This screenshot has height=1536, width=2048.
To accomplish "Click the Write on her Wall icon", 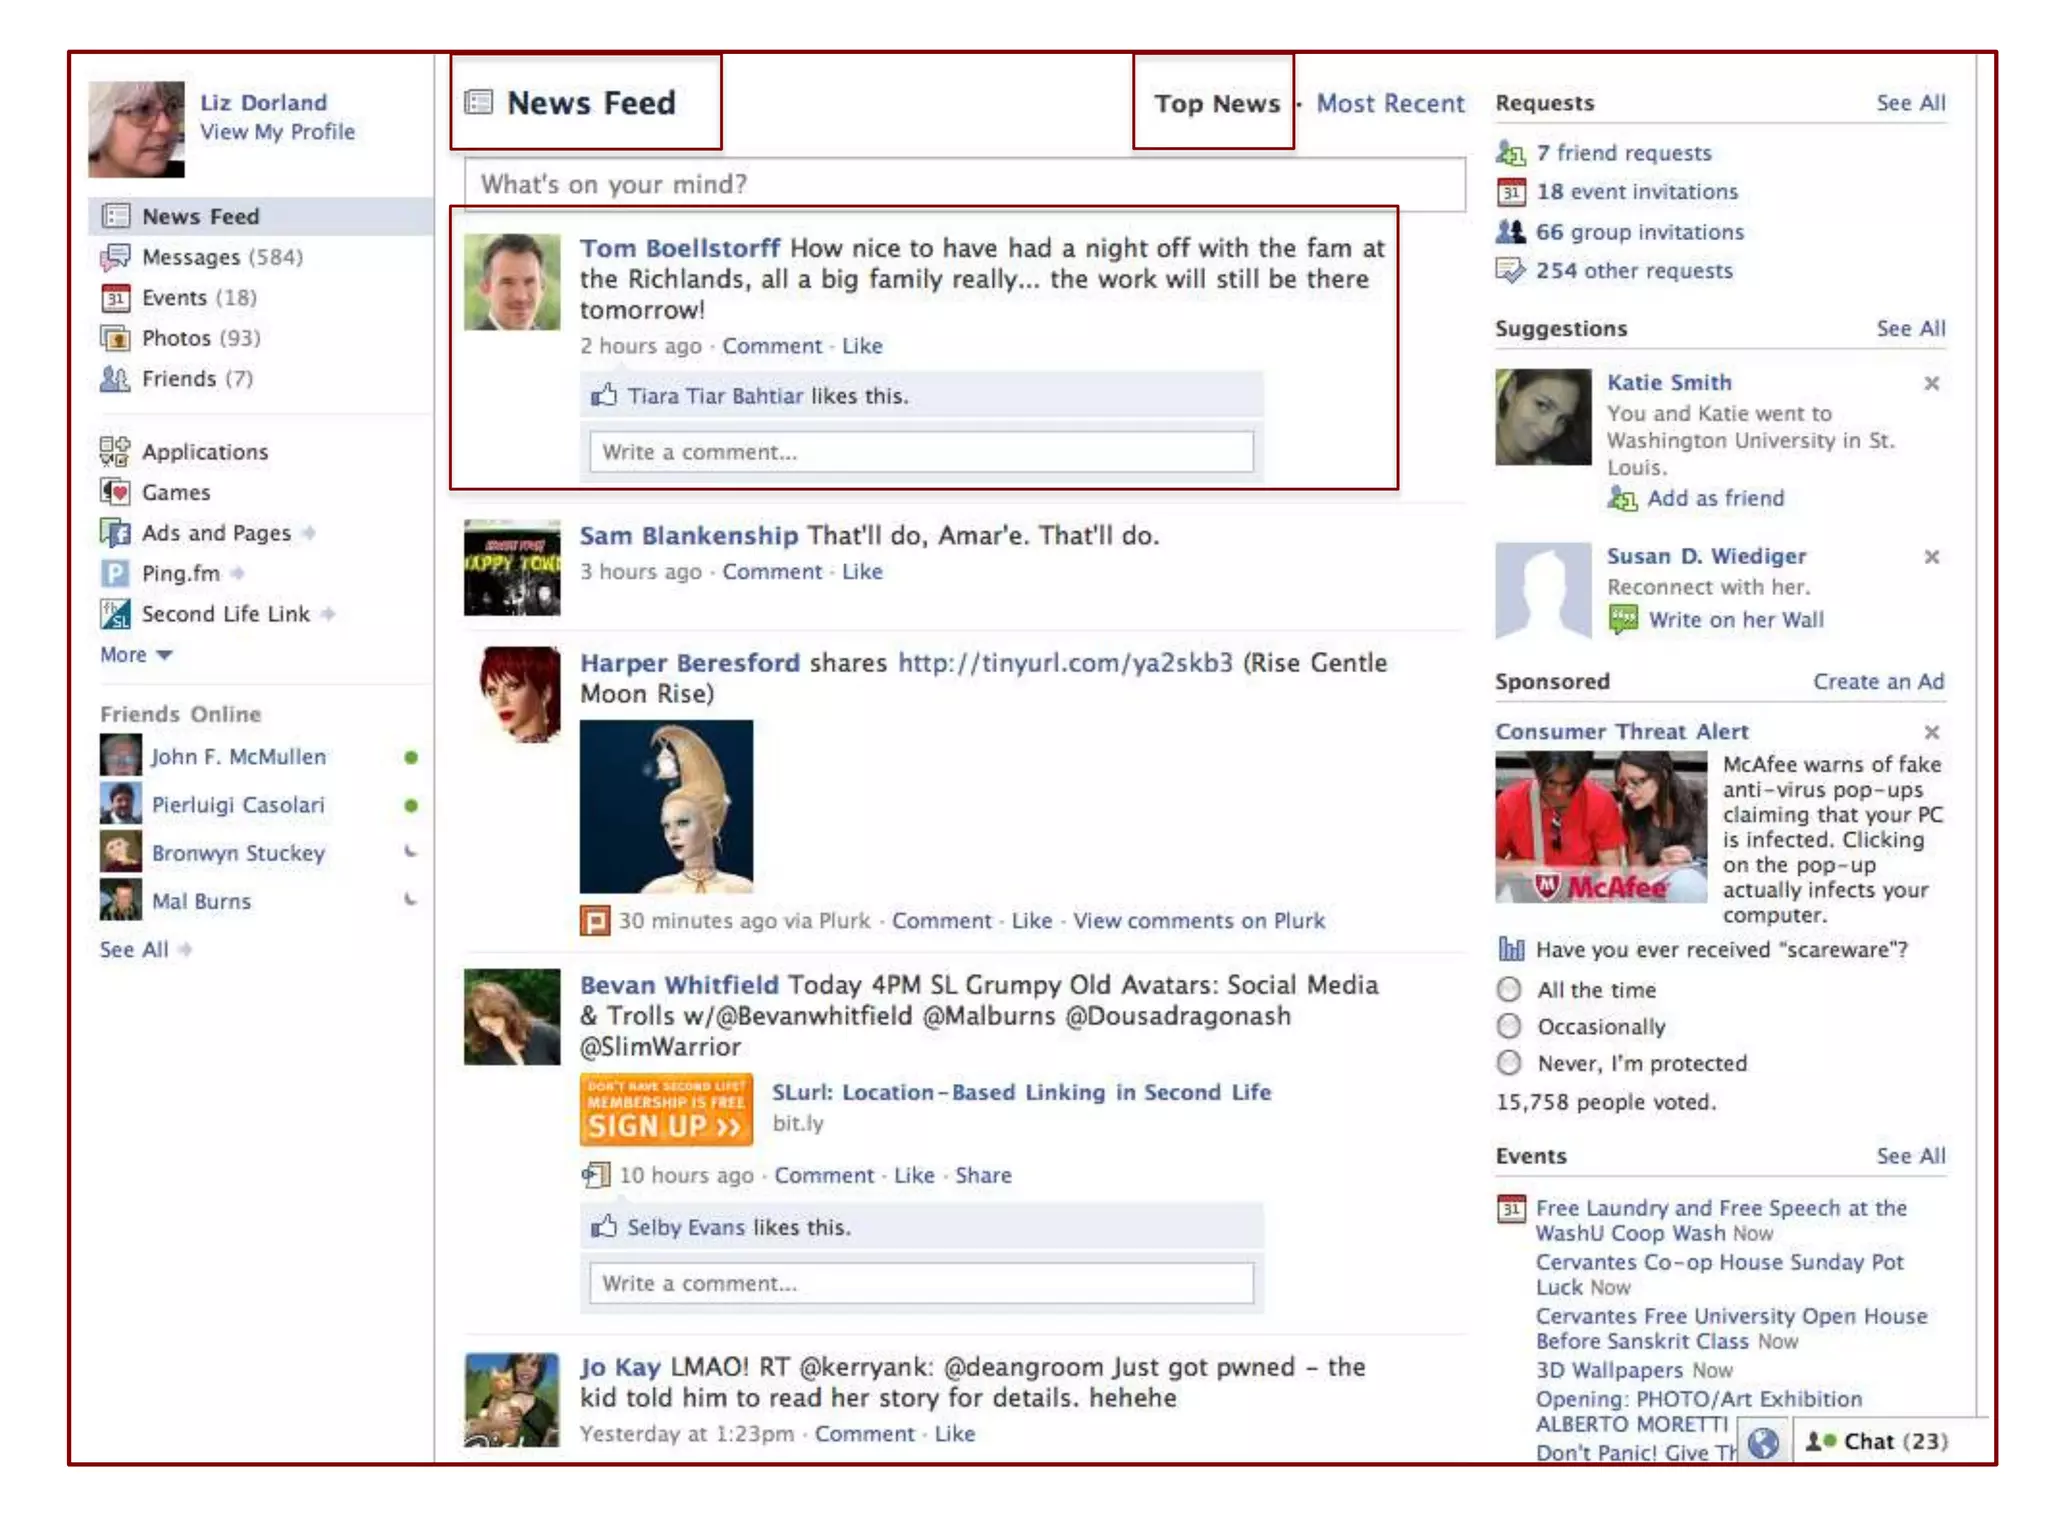I will tap(1623, 619).
